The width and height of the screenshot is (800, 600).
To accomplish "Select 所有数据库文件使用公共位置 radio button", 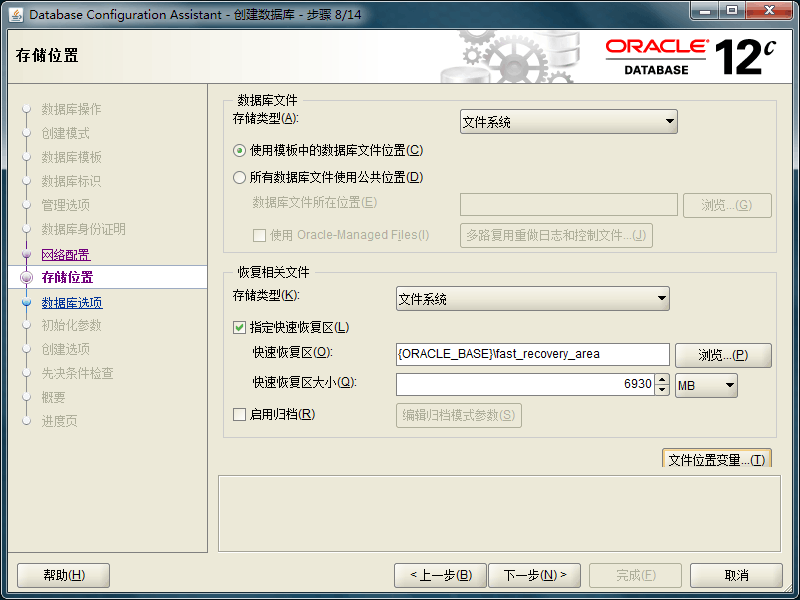I will 239,177.
